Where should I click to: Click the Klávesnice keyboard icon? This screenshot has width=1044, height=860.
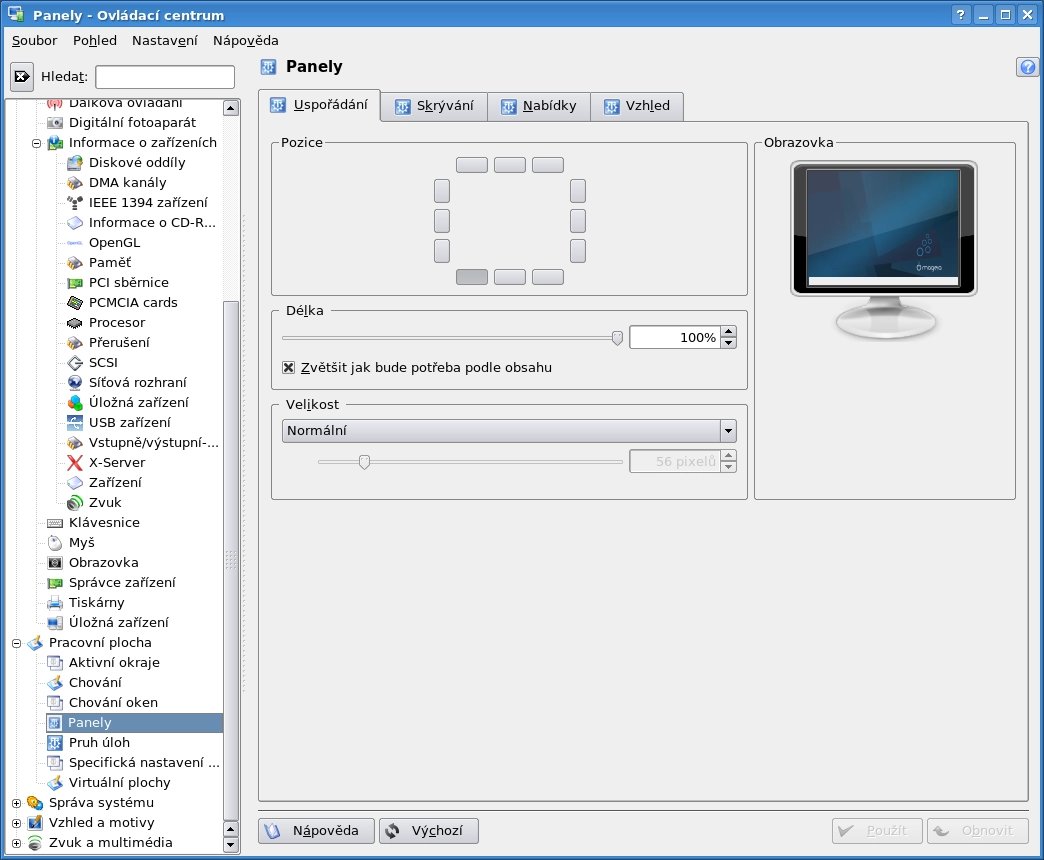[x=55, y=523]
